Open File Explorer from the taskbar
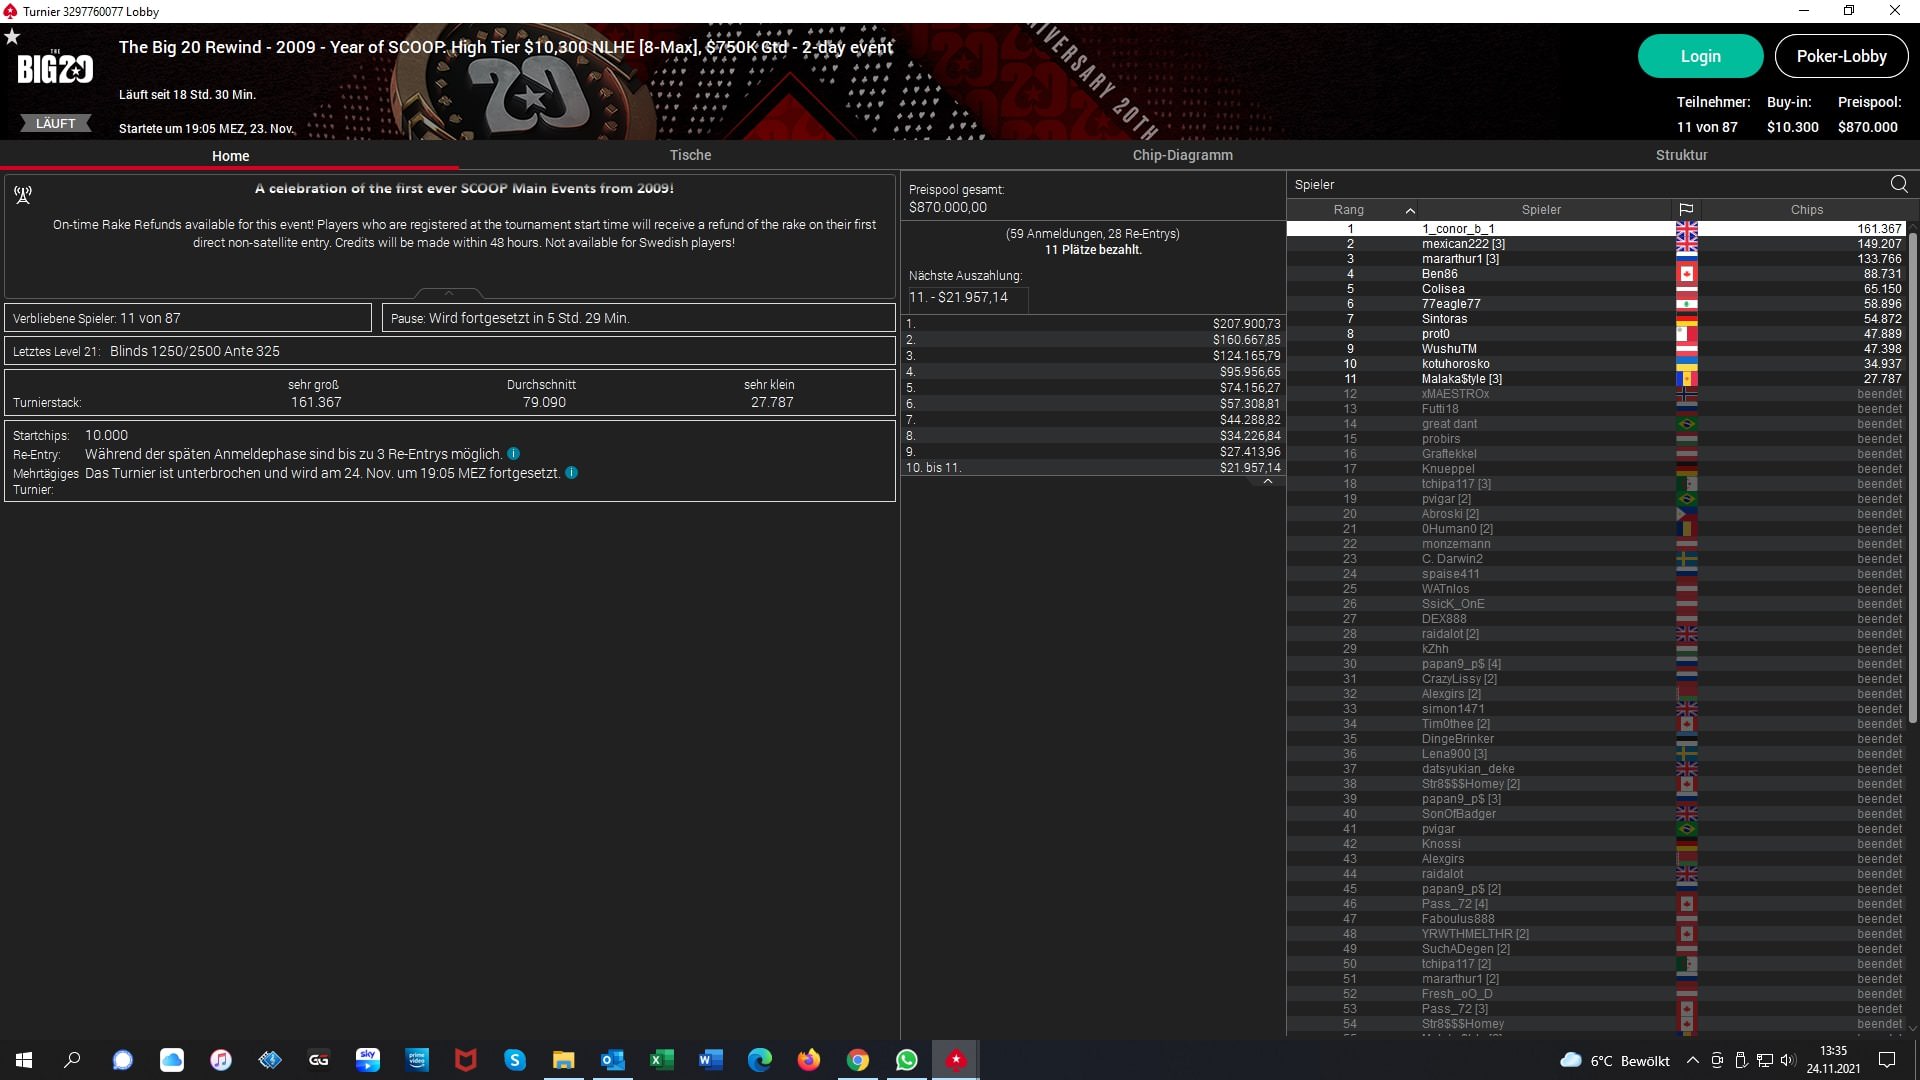 [564, 1060]
